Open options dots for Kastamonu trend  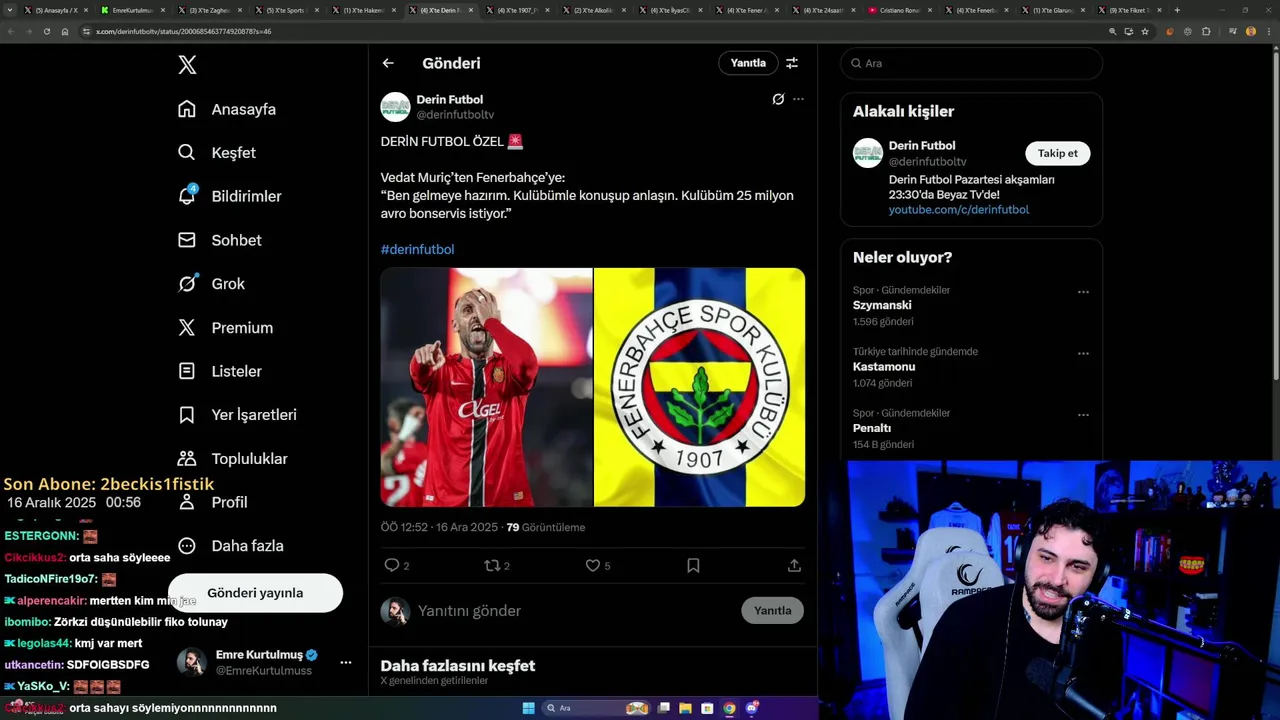1083,354
